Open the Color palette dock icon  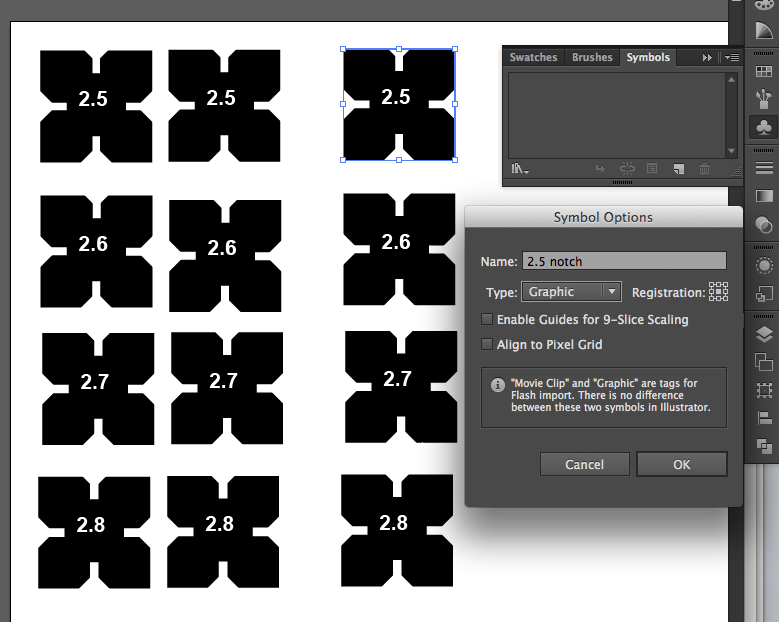pyautogui.click(x=764, y=5)
